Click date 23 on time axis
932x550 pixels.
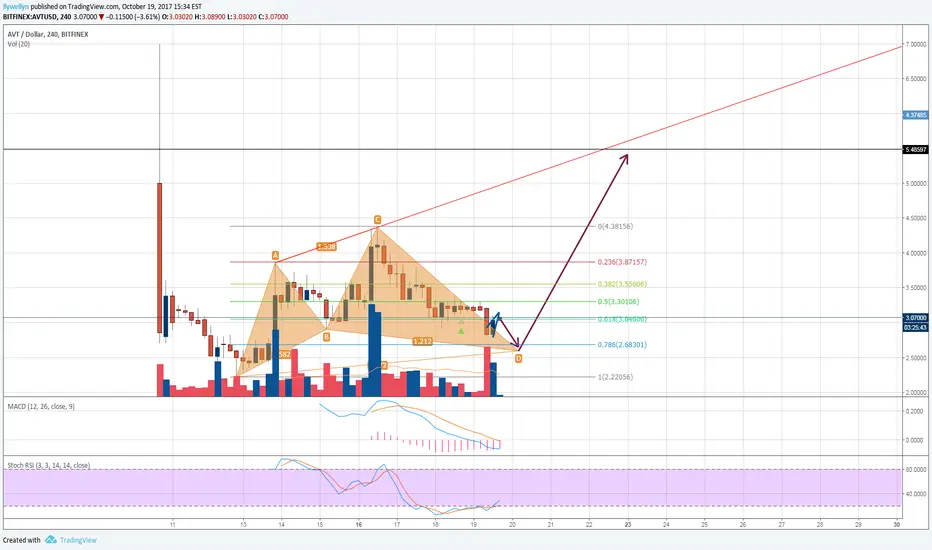click(628, 524)
